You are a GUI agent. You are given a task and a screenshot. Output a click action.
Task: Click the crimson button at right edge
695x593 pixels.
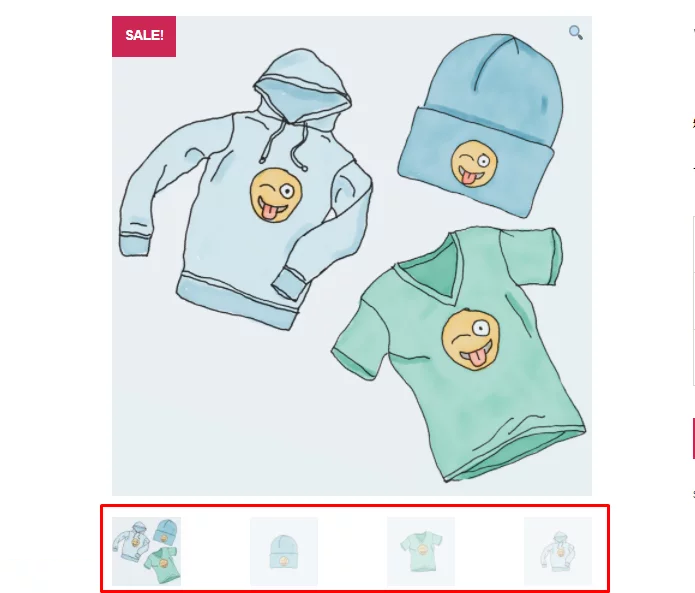point(693,438)
